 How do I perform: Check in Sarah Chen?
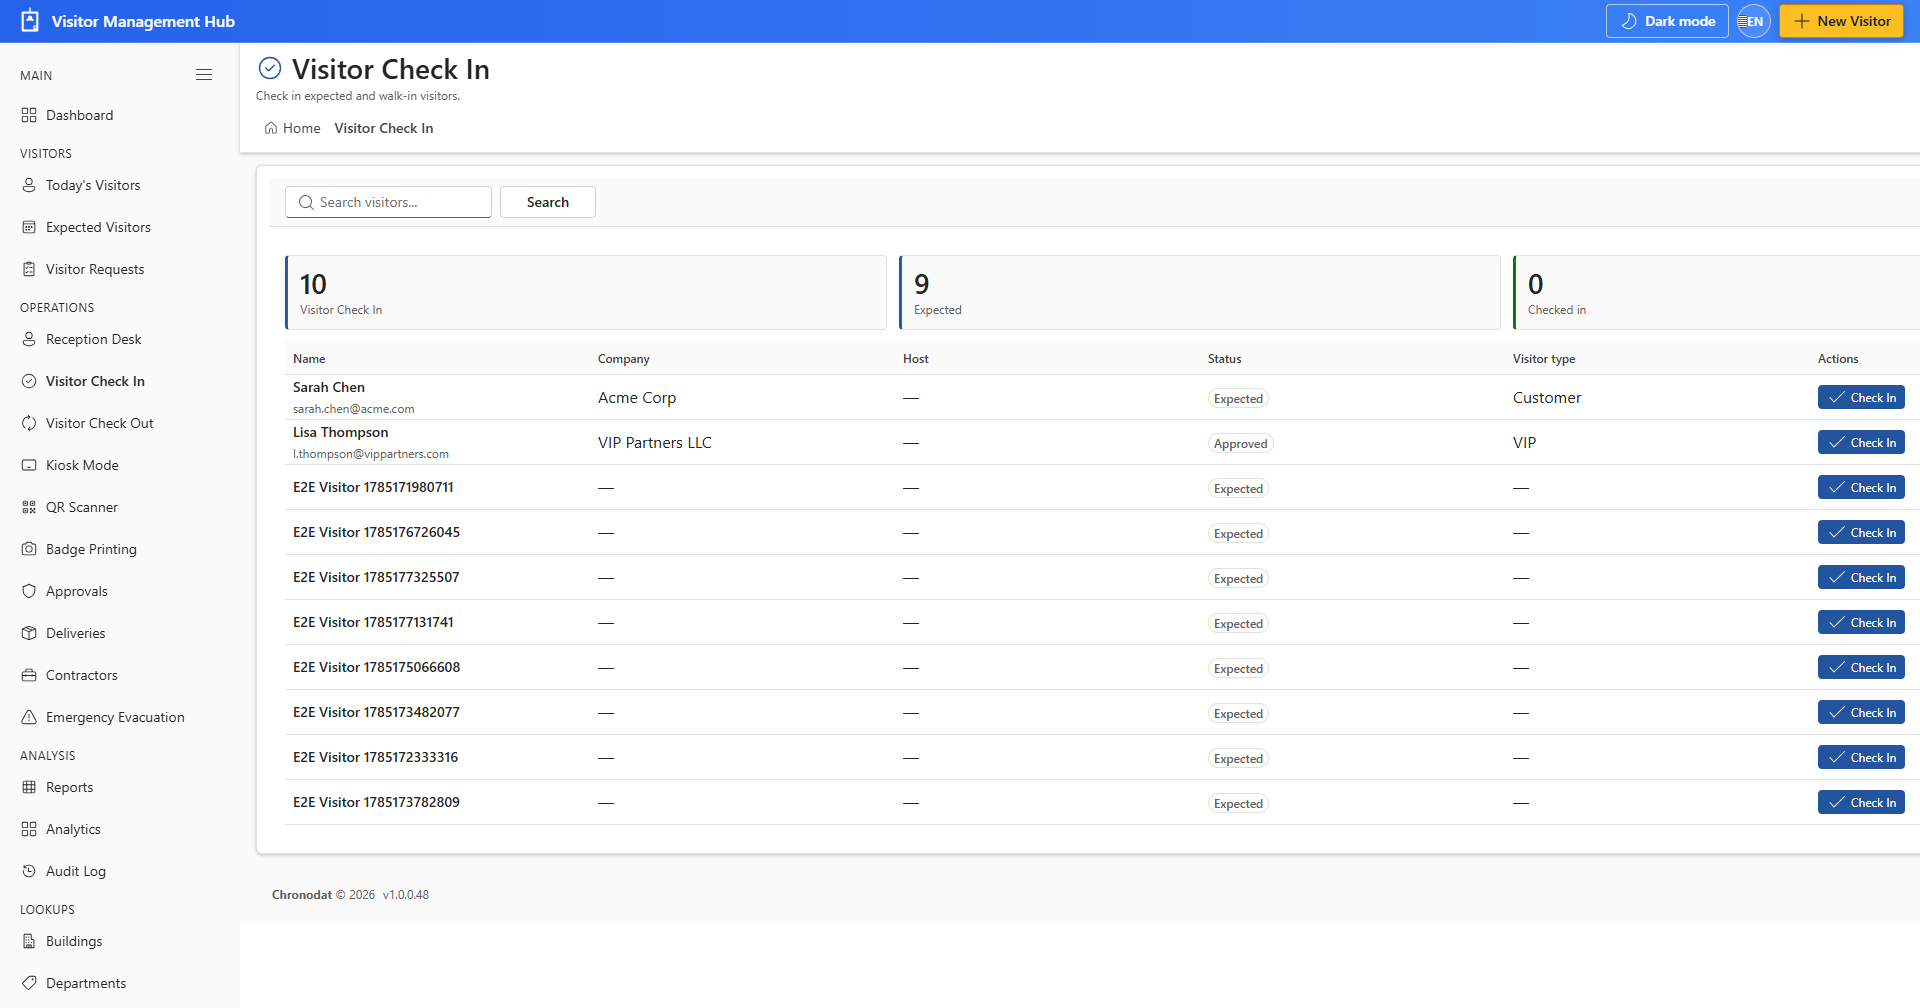pos(1861,397)
